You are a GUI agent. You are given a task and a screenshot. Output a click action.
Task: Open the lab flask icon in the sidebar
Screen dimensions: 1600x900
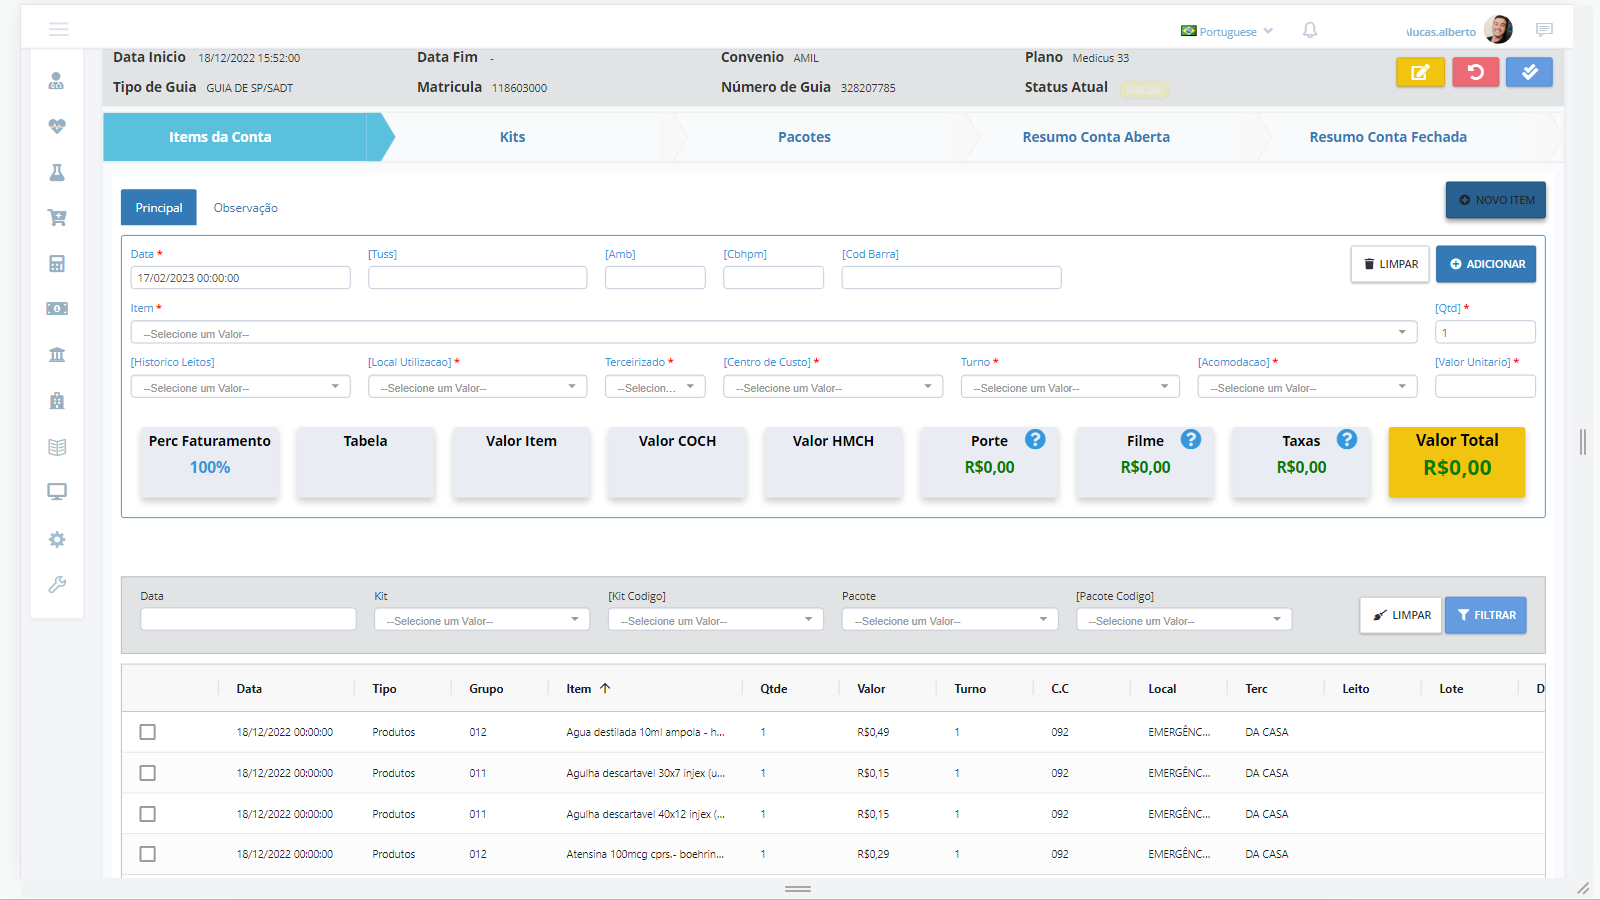[x=57, y=172]
